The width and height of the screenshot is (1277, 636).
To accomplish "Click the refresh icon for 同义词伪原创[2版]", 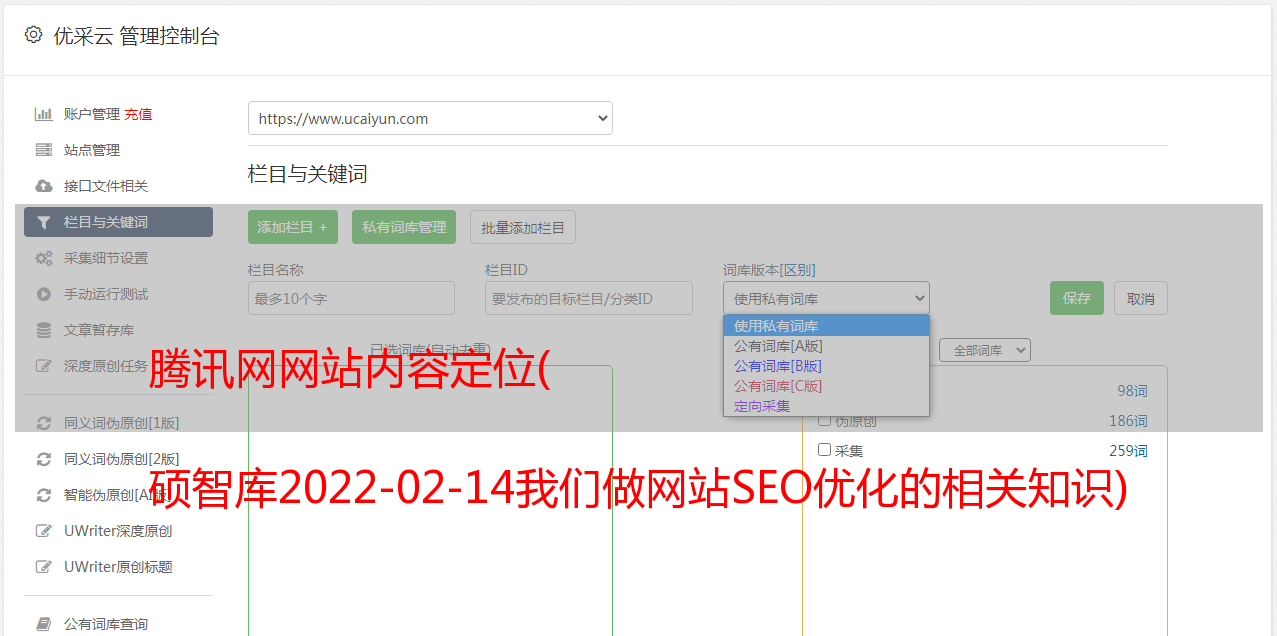I will pos(44,459).
